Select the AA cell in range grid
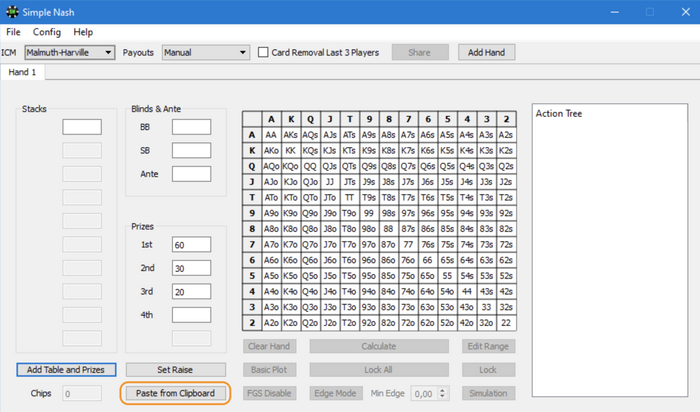Screen dimensions: 700x412 [x=271, y=135]
